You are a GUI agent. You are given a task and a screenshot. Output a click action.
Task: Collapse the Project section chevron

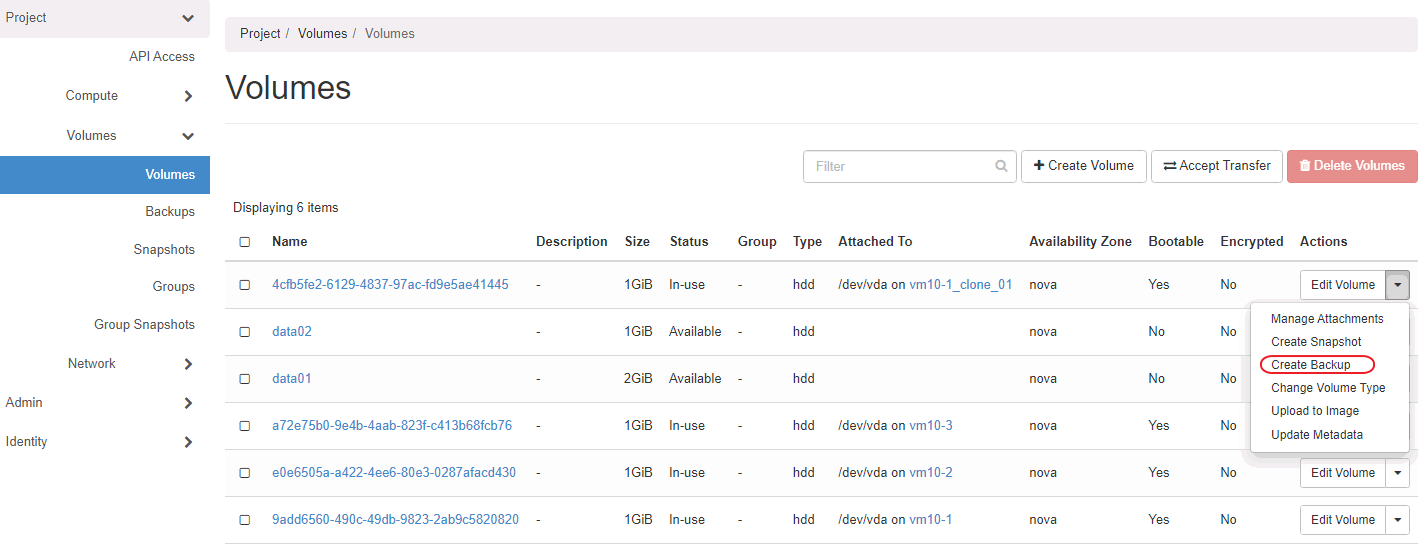(188, 18)
